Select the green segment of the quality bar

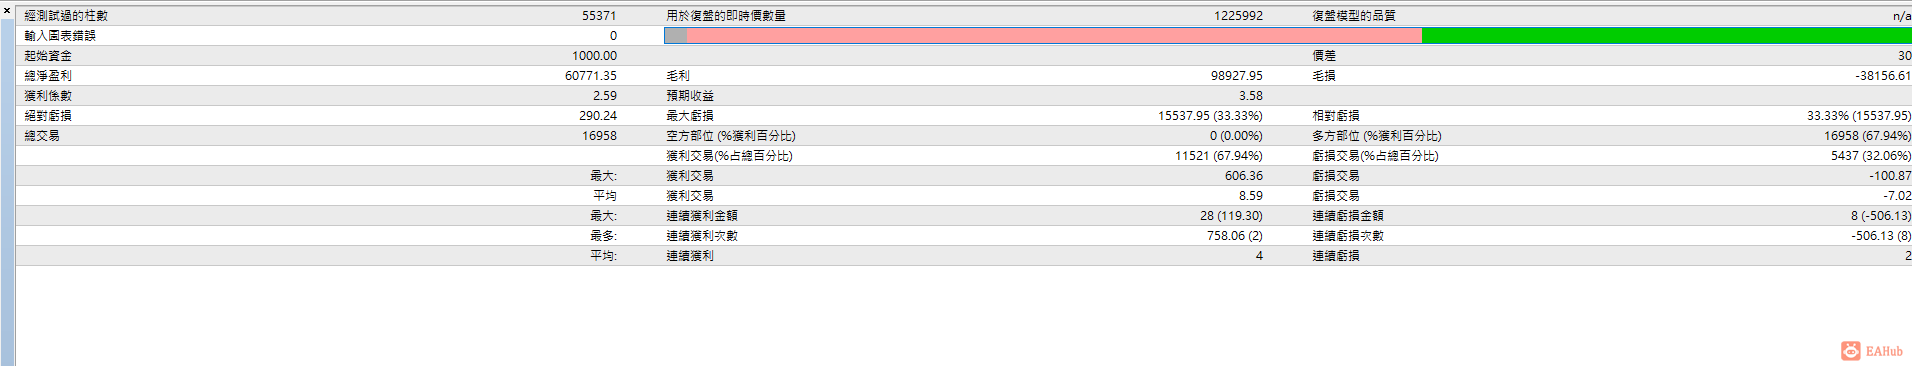pos(1666,36)
